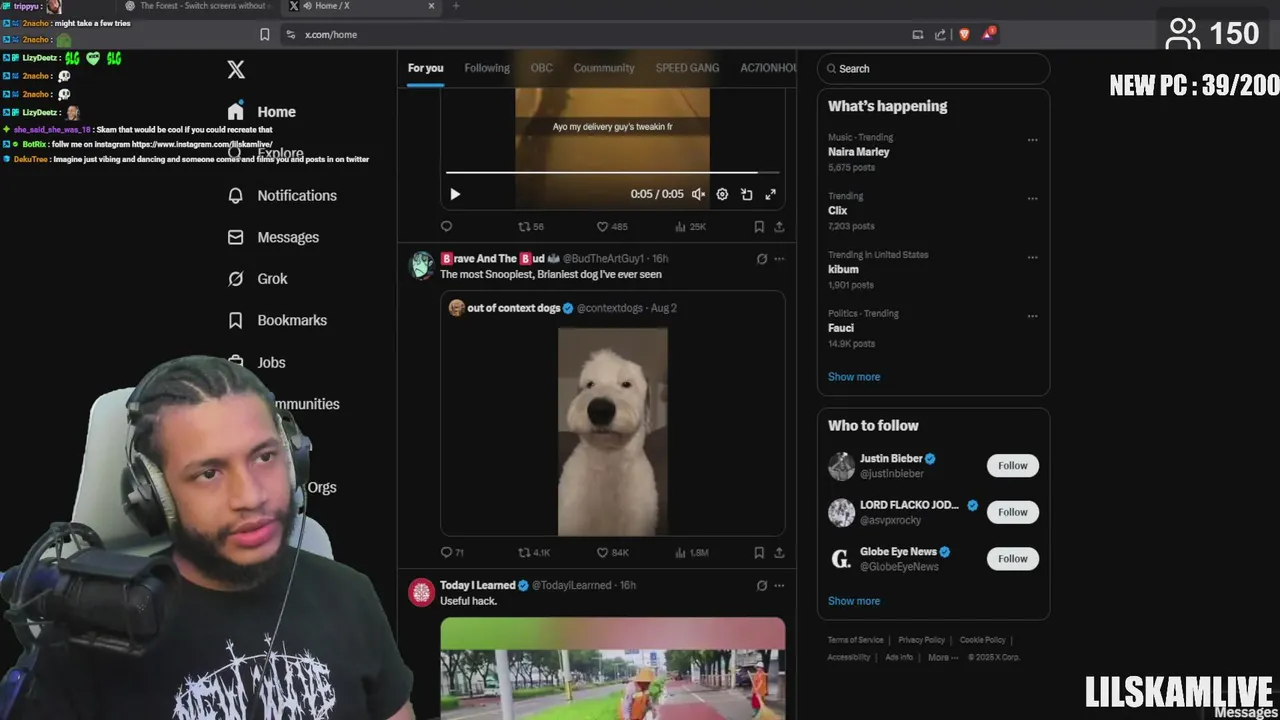This screenshot has width=1280, height=720.
Task: Open more options for kibum trend
Action: [x=1032, y=257]
